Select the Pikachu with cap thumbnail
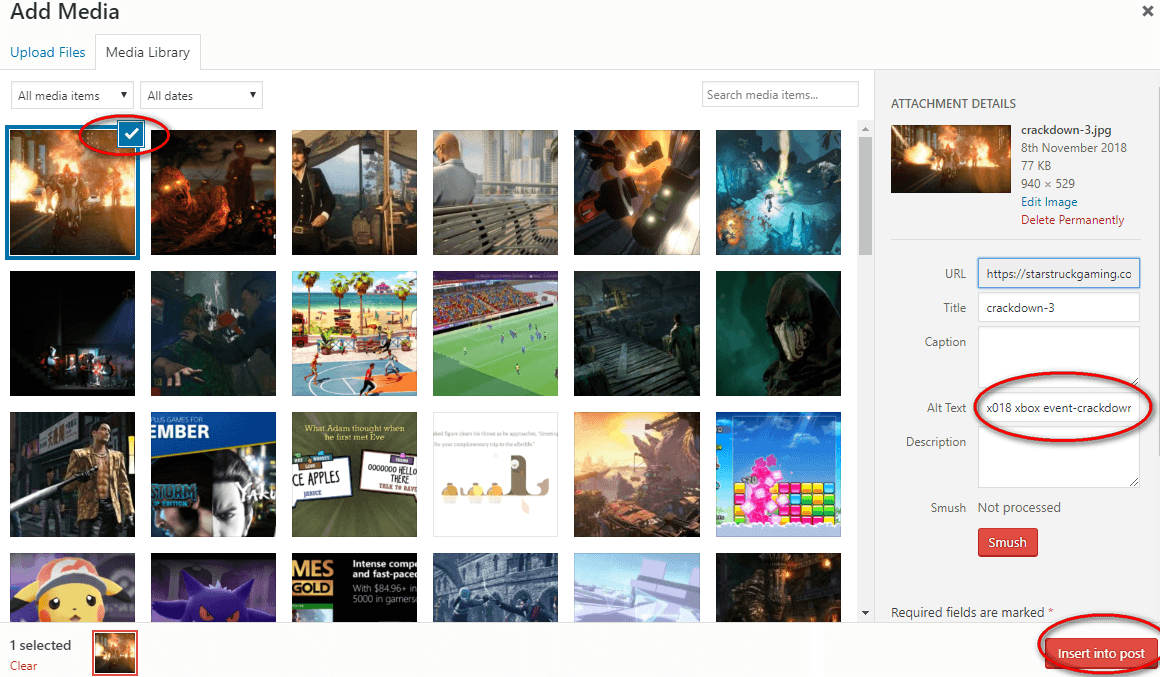Image resolution: width=1160 pixels, height=677 pixels. click(72, 587)
